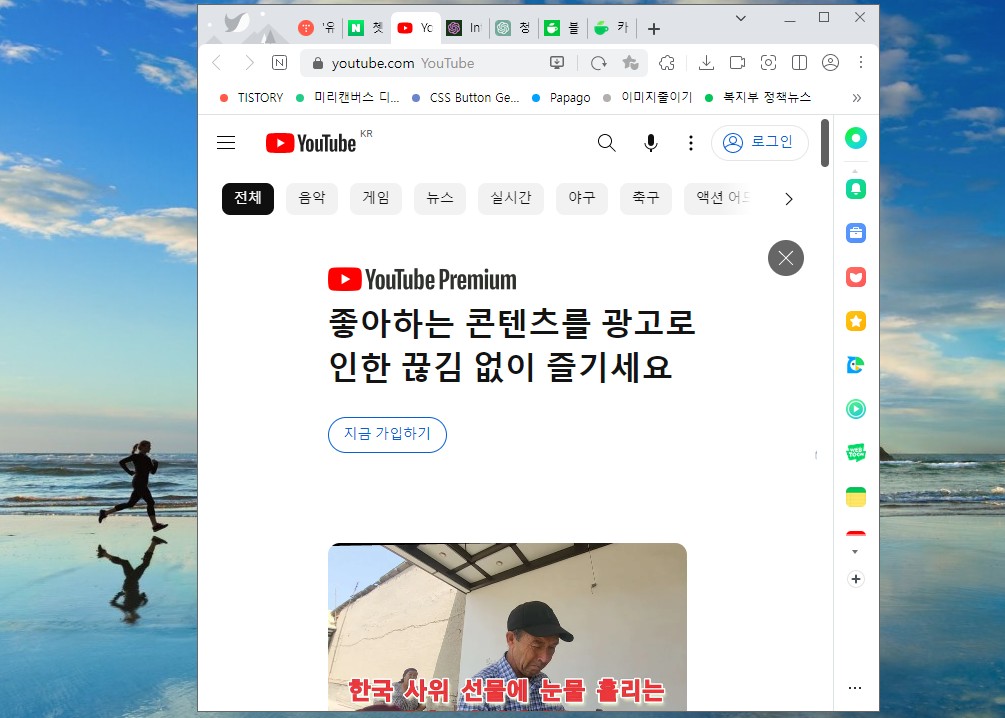This screenshot has width=1005, height=718.
Task: Open the green whale sidebar icon
Action: (856, 138)
